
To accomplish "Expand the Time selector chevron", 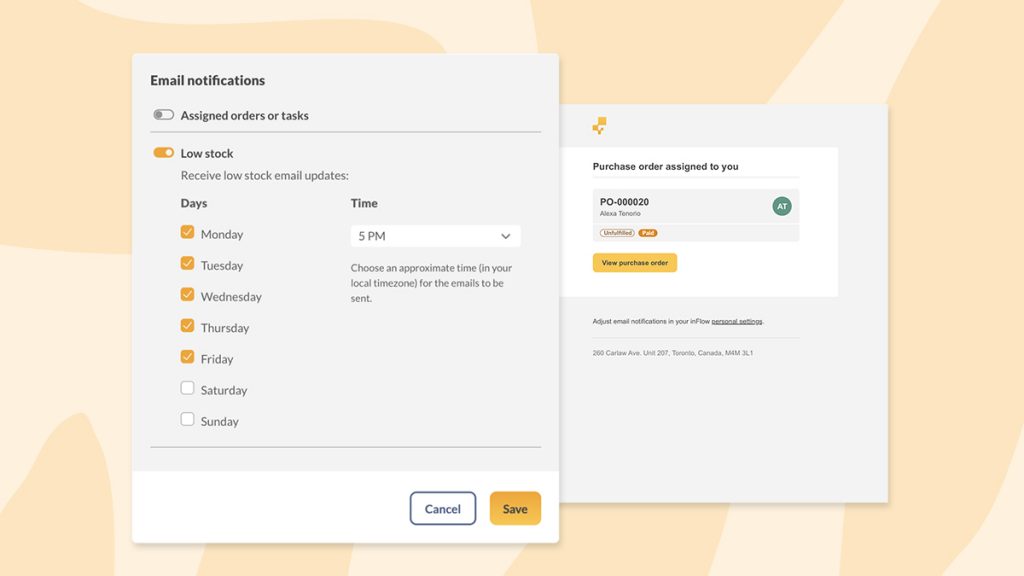I will (x=508, y=234).
